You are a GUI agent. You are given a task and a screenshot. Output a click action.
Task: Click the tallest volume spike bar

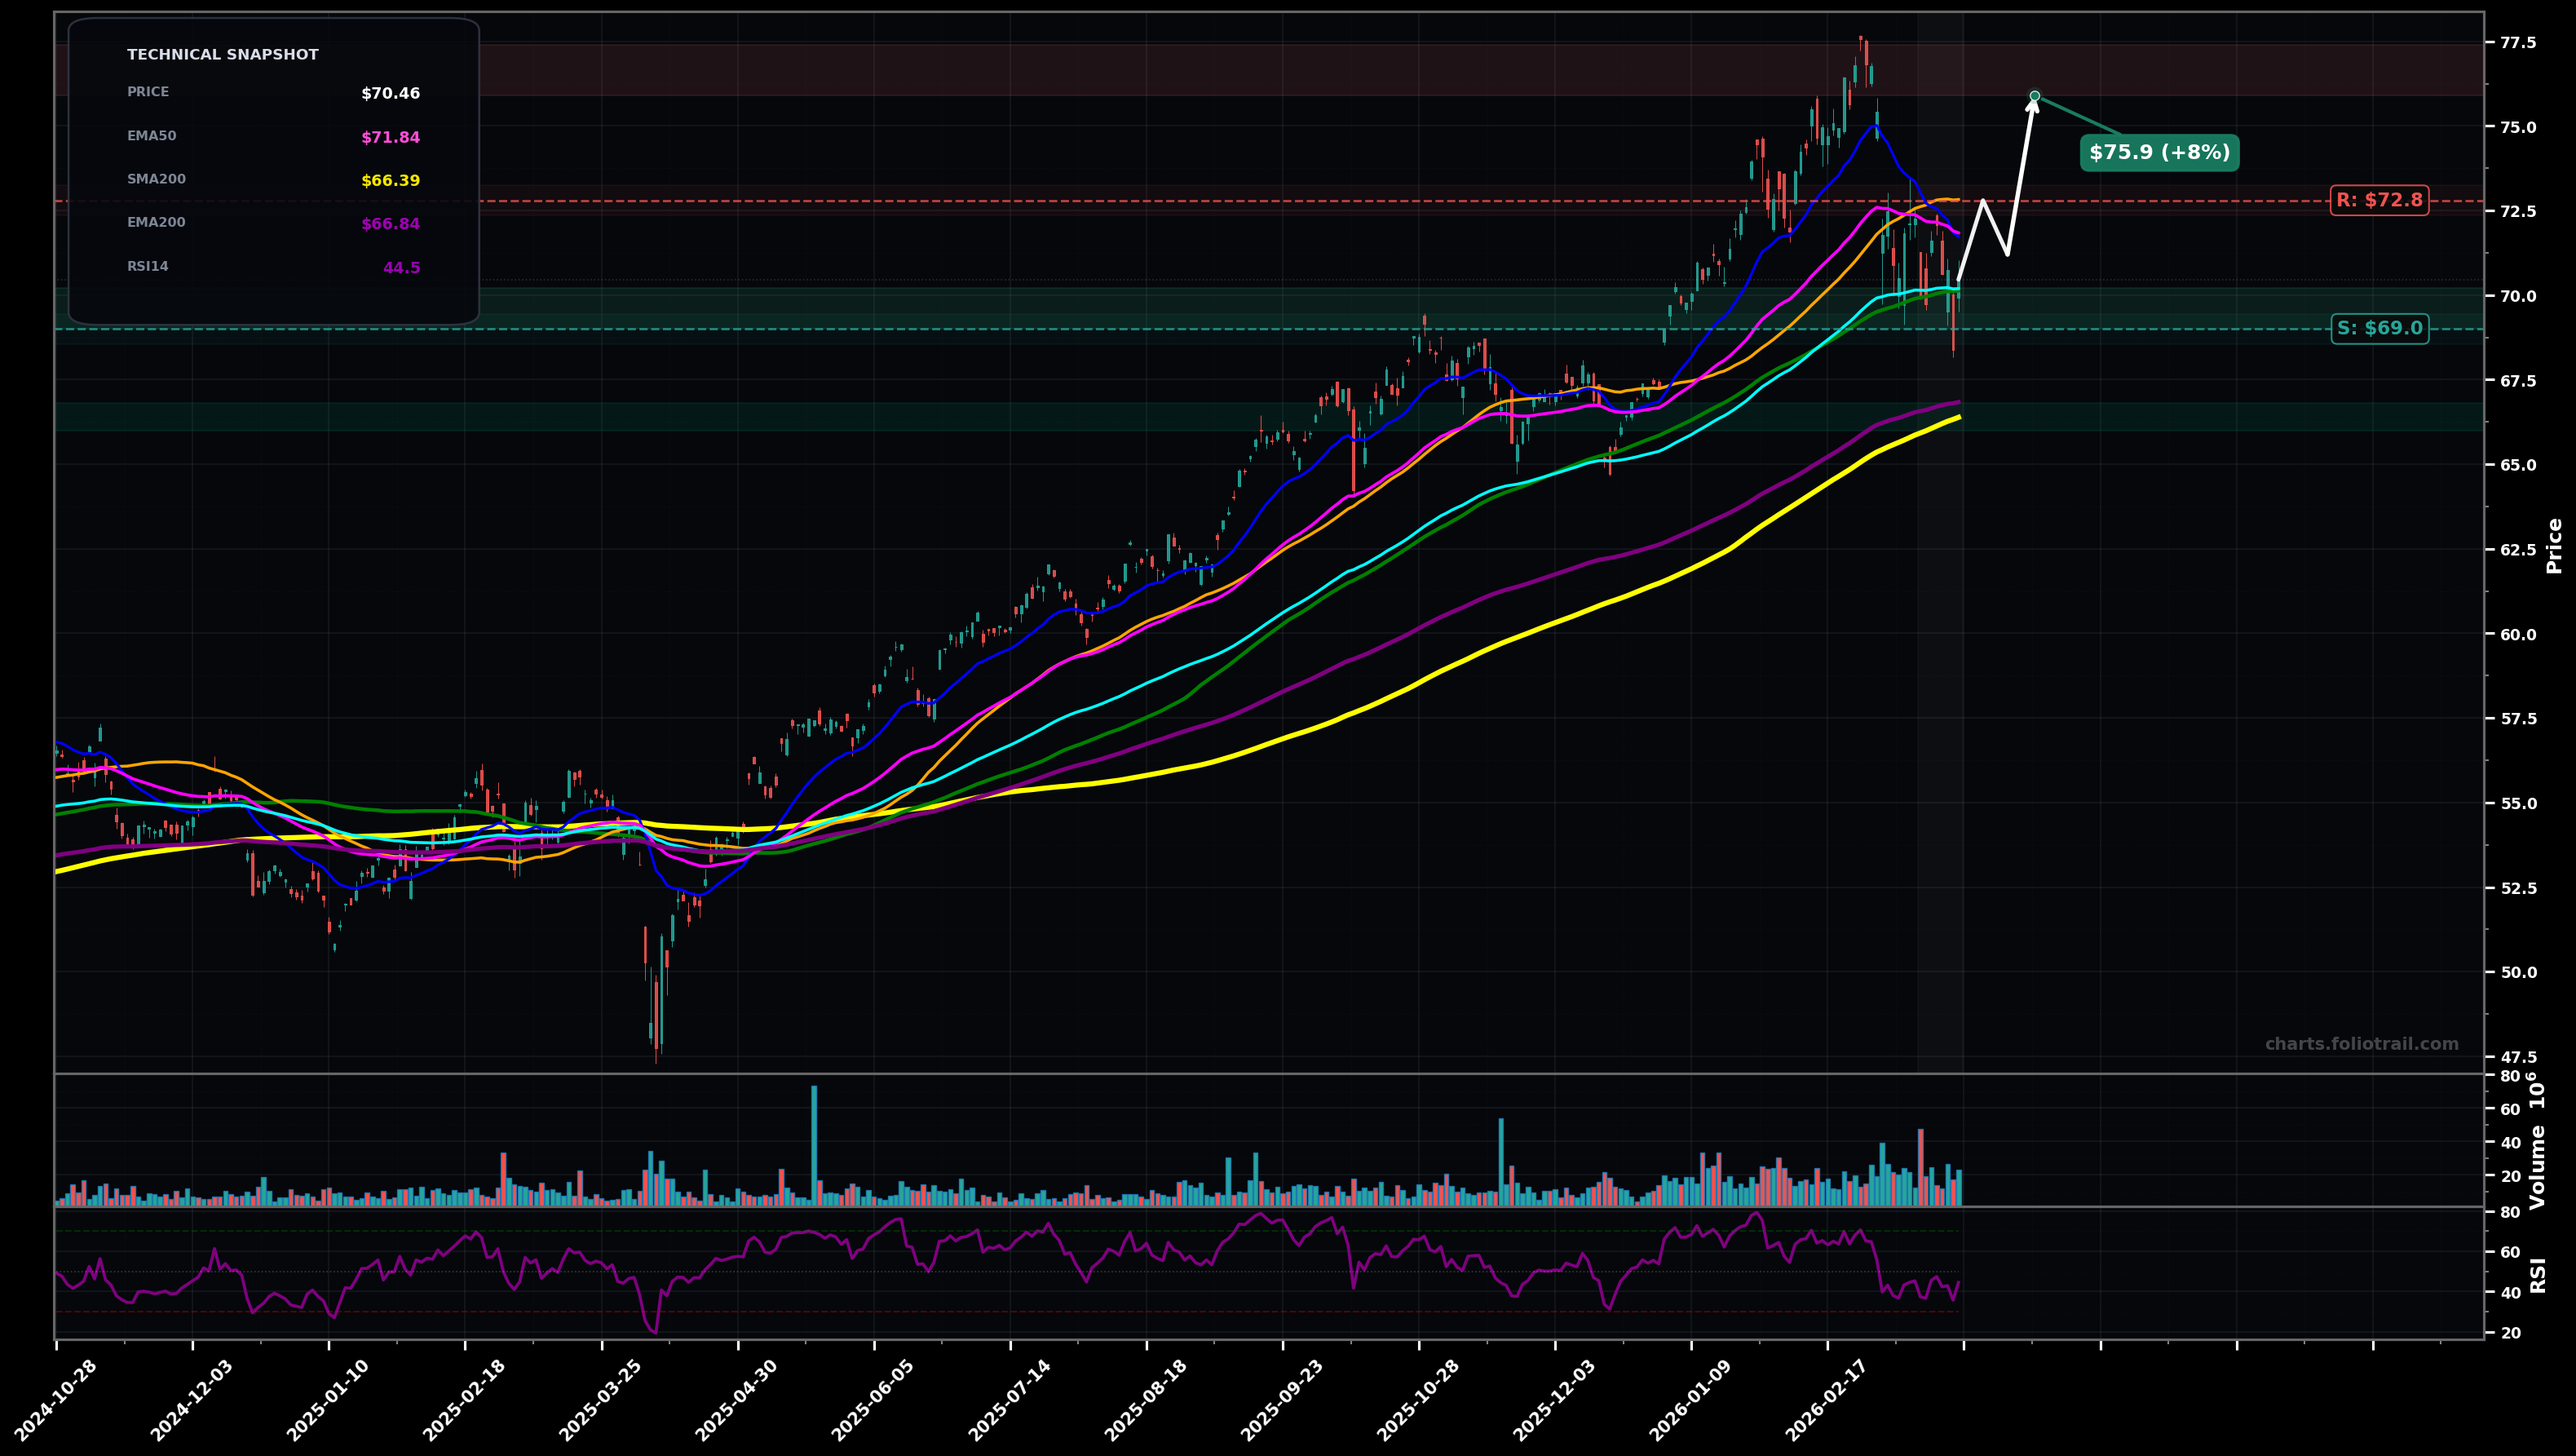point(815,1140)
